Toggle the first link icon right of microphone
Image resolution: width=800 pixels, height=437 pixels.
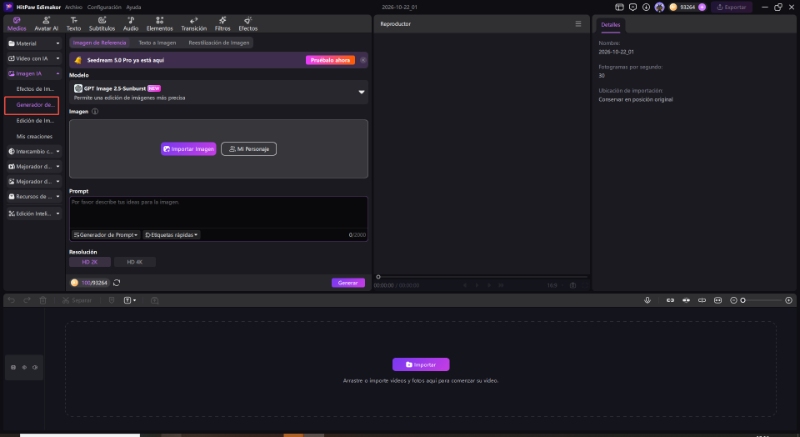(670, 300)
